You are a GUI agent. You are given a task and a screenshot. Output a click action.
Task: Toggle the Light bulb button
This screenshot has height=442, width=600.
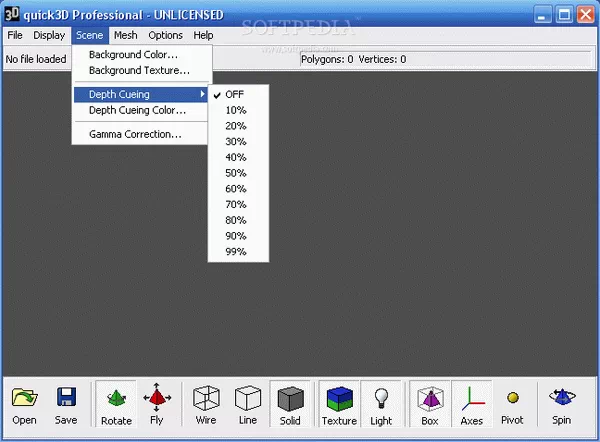point(381,404)
